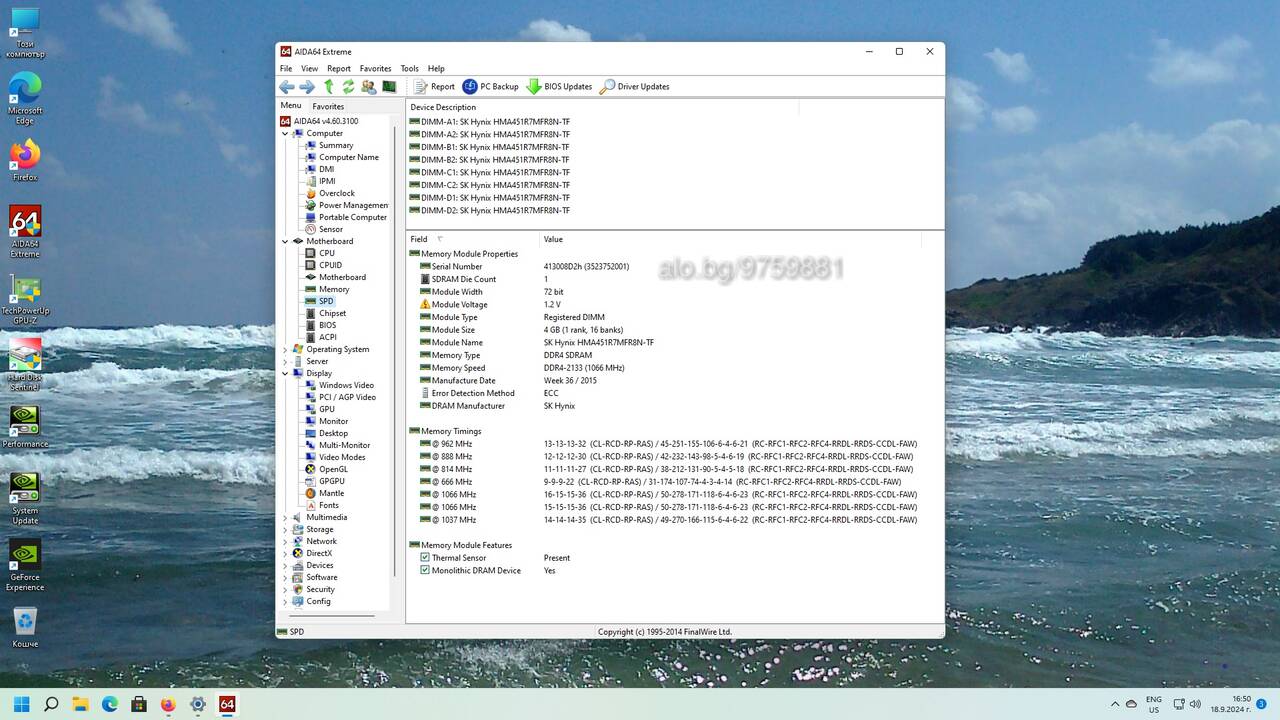Open taskbar Search magnifier
The image size is (1280, 720).
click(52, 704)
